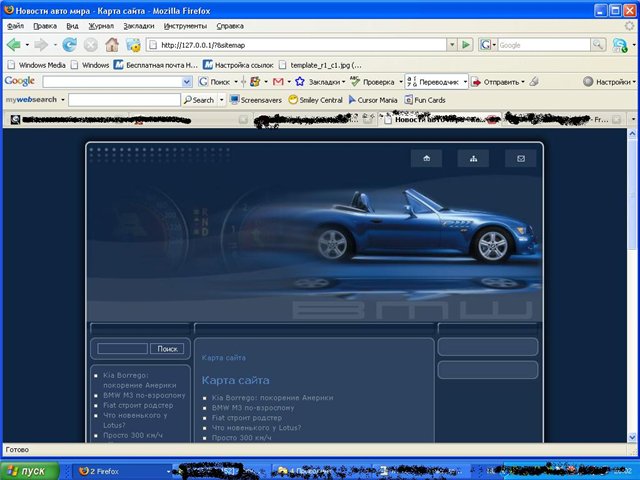
Task: Go to browser Home page icon
Action: pos(112,45)
